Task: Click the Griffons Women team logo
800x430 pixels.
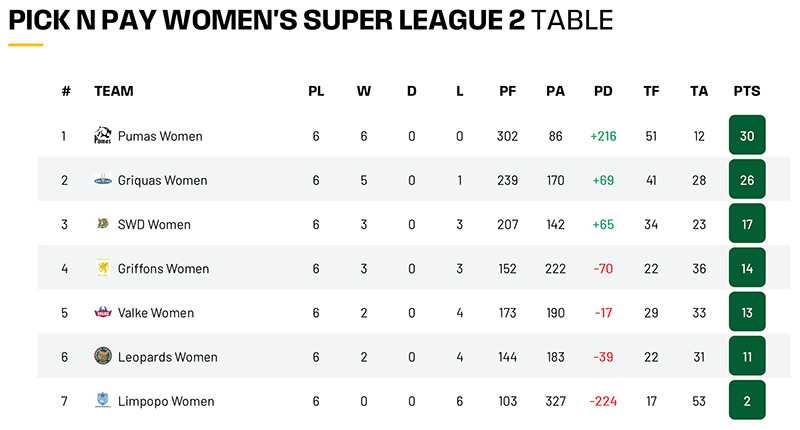Action: [x=103, y=267]
